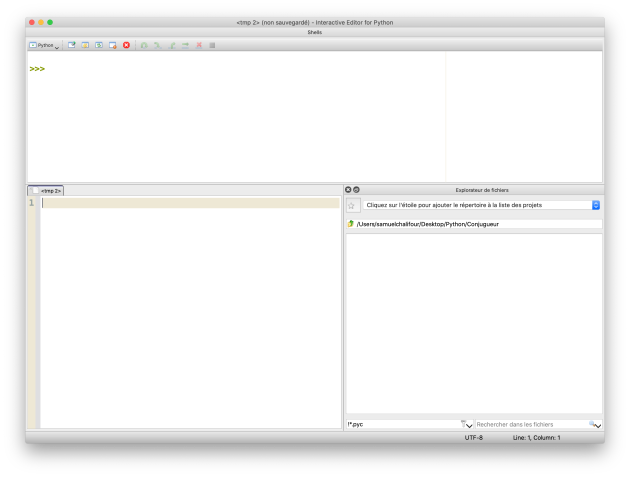Viewport: 630px width, 477px height.
Task: Click the !*.pyc filter field
Action: (400, 425)
